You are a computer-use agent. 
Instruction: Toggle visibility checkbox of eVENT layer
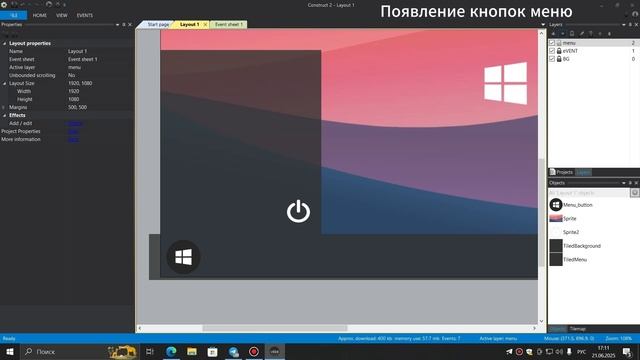click(552, 51)
